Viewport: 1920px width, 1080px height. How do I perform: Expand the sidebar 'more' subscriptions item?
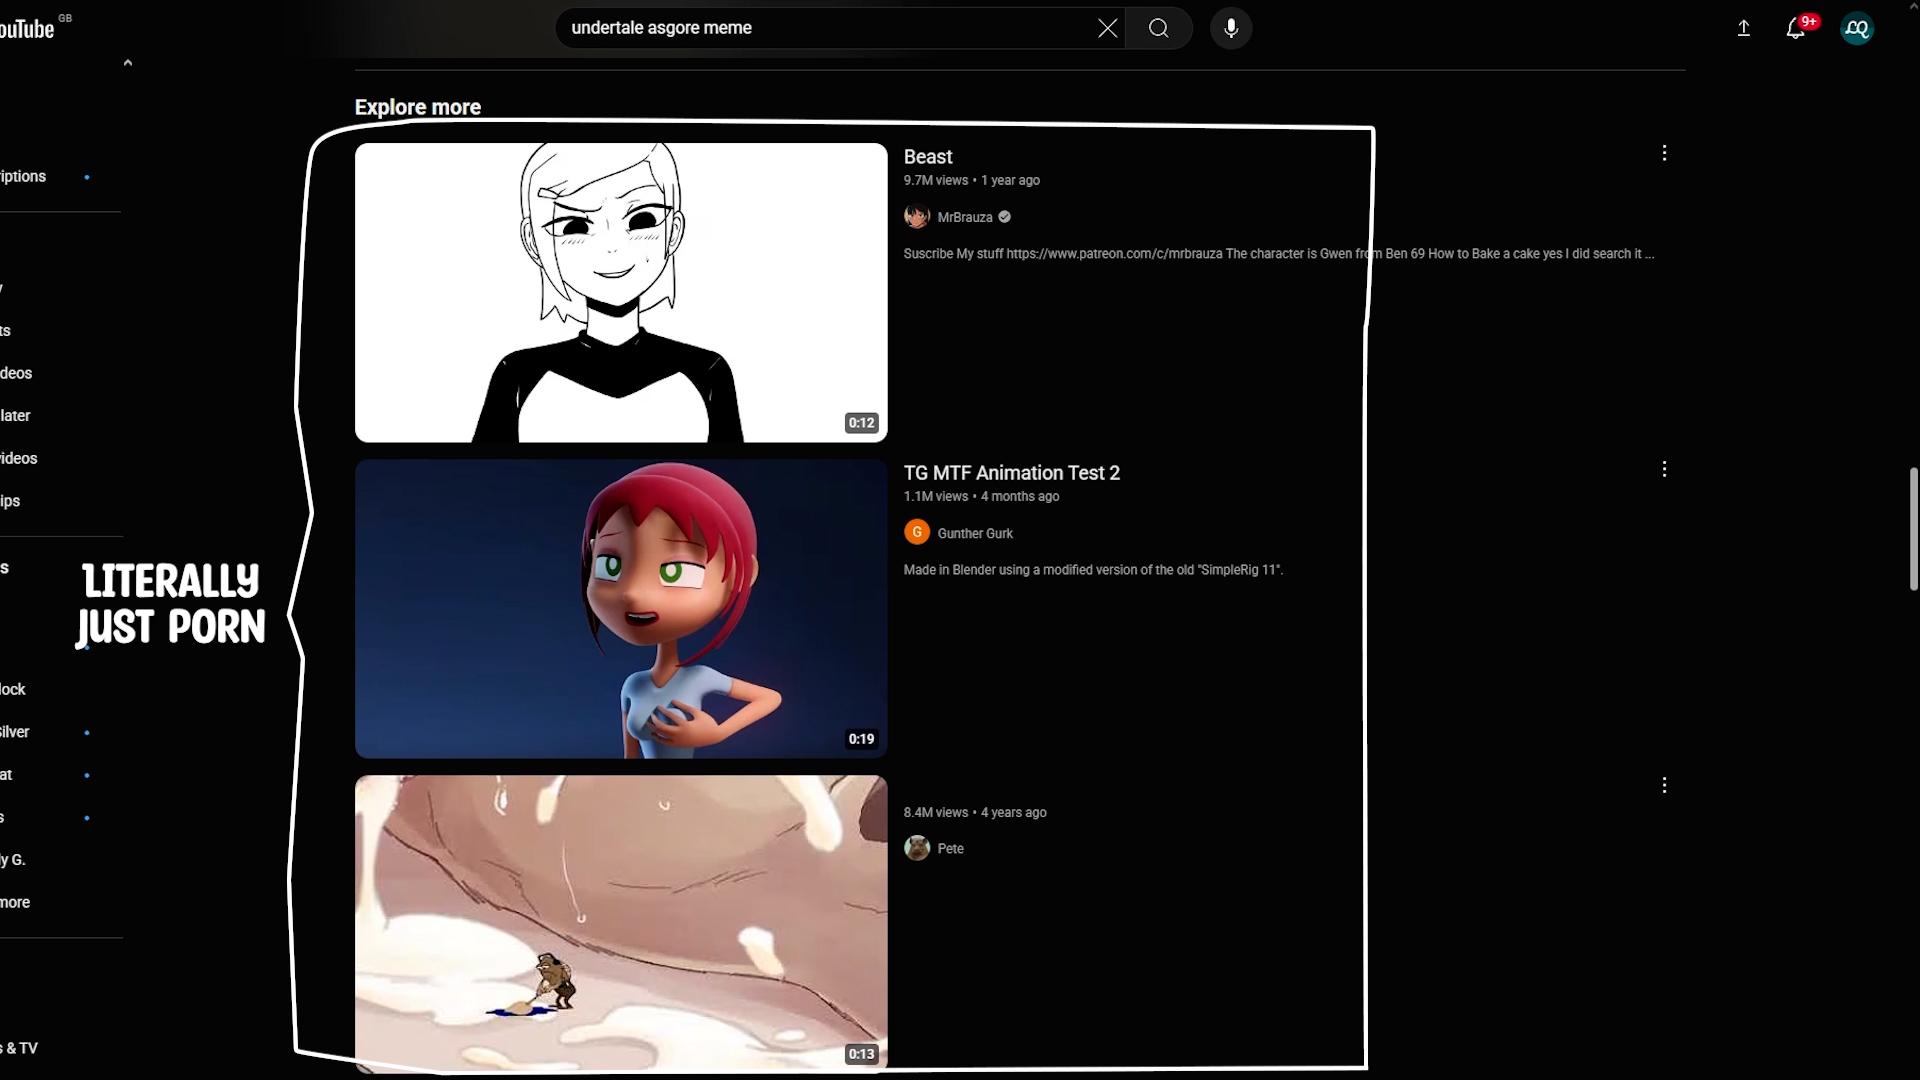tap(15, 902)
